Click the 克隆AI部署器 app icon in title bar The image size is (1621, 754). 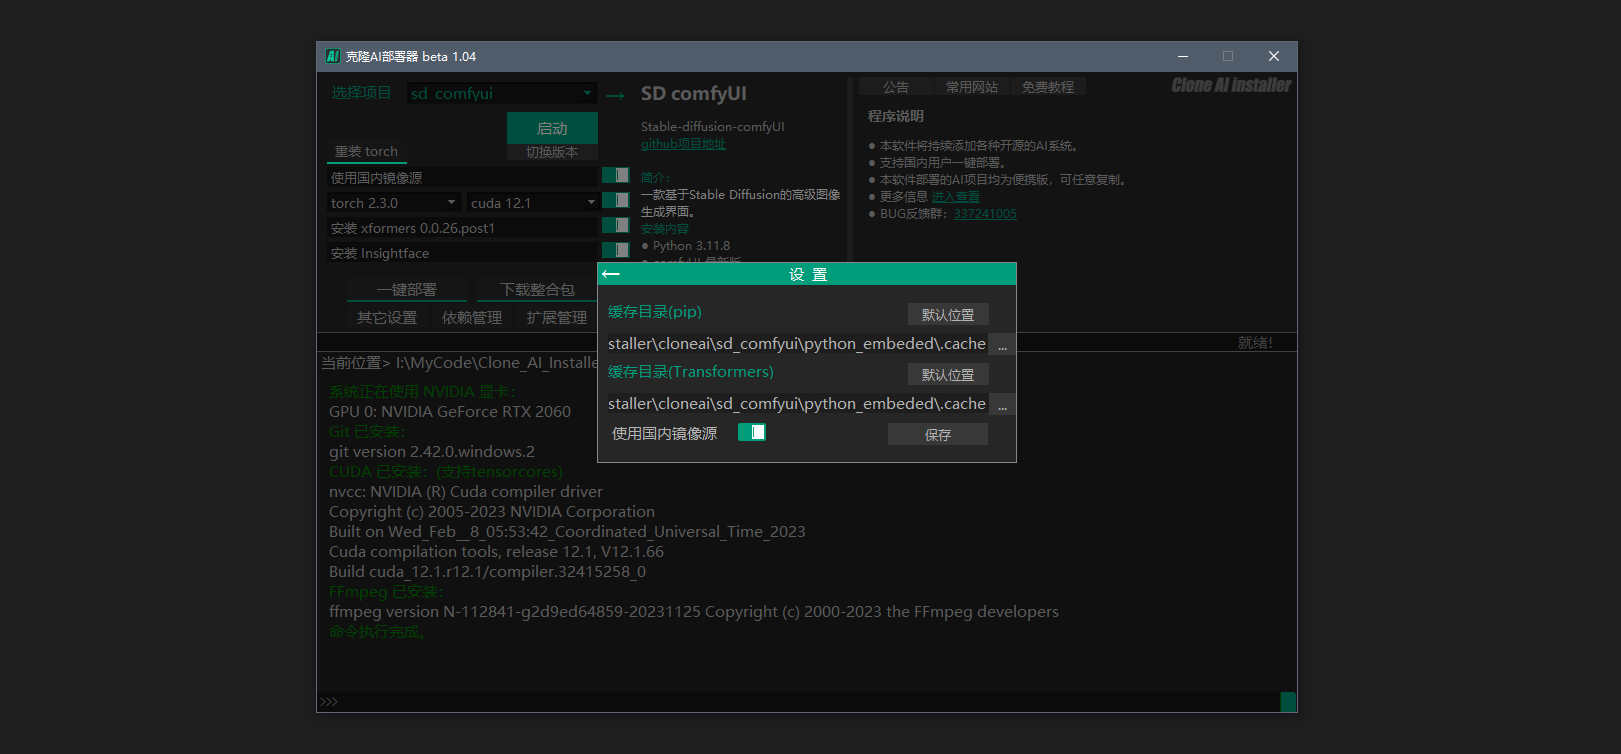333,56
